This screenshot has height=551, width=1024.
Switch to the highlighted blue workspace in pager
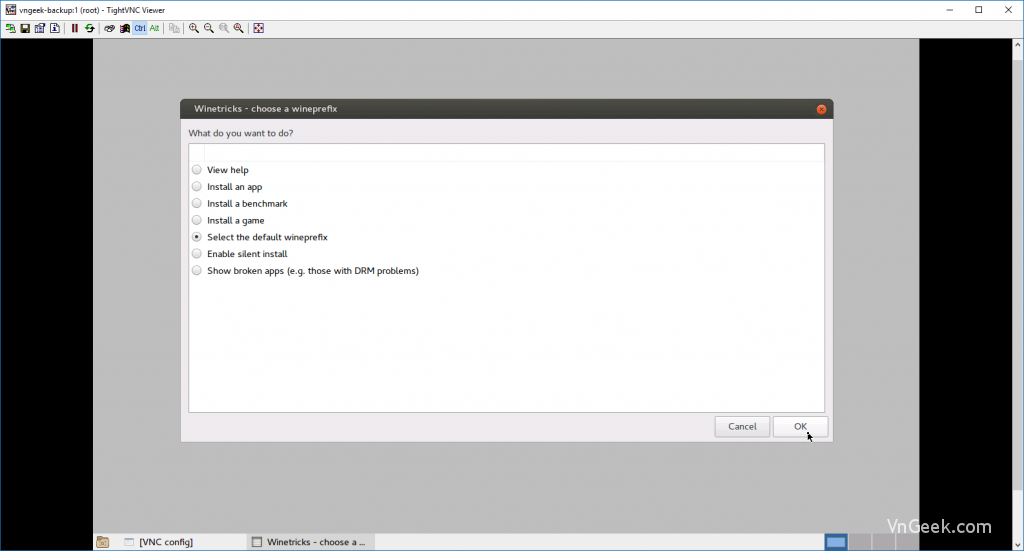coord(836,542)
